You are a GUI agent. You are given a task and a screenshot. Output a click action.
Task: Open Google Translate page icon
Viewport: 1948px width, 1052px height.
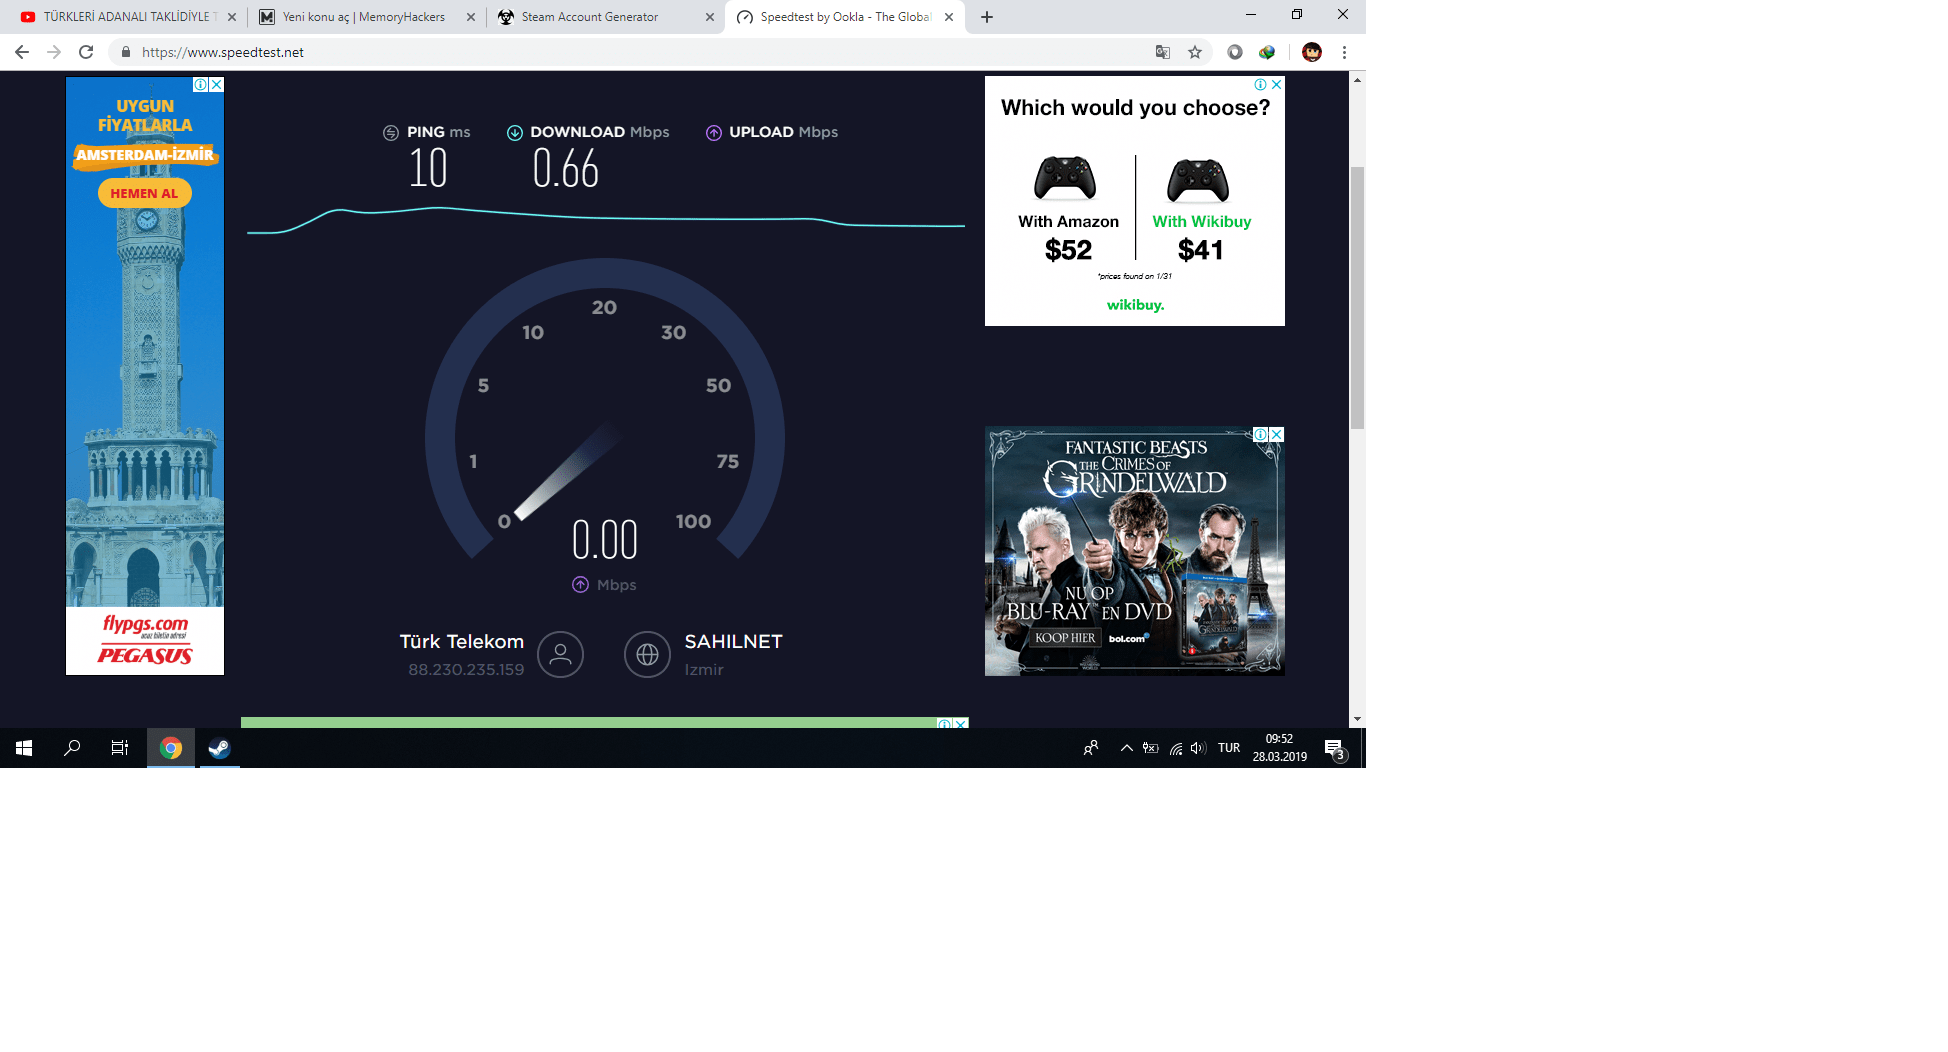click(1163, 52)
